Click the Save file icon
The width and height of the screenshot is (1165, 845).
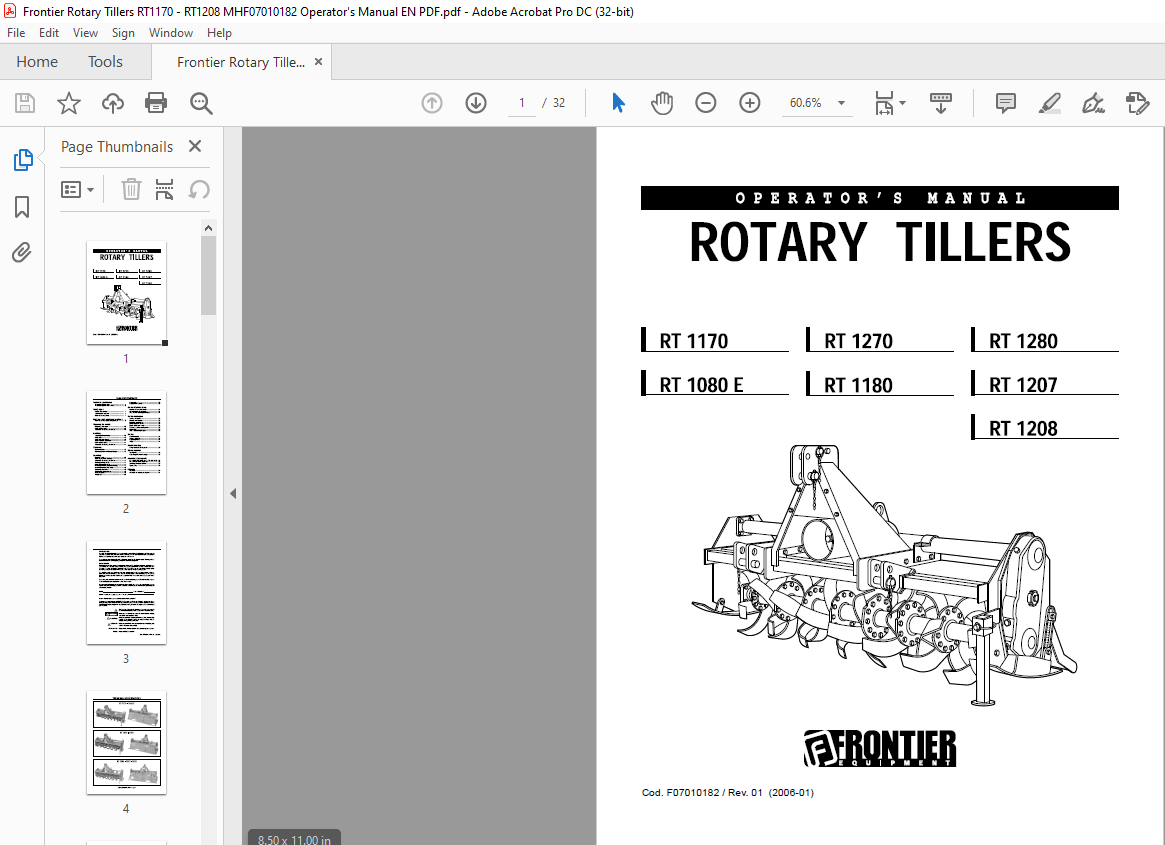[25, 103]
